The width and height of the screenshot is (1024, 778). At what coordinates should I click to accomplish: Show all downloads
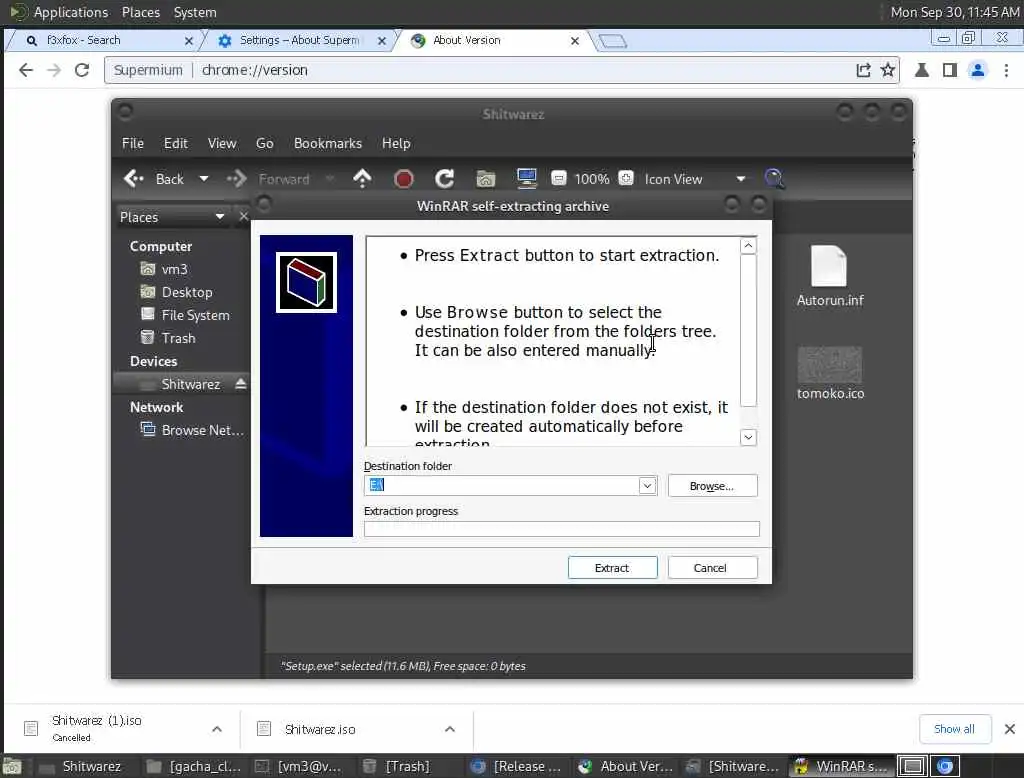coord(954,729)
